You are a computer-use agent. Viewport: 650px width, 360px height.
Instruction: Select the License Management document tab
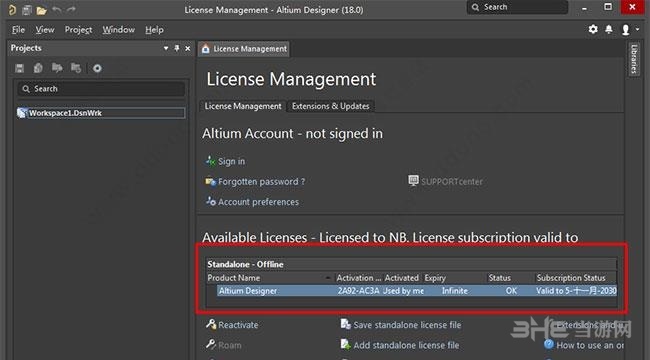coord(244,49)
